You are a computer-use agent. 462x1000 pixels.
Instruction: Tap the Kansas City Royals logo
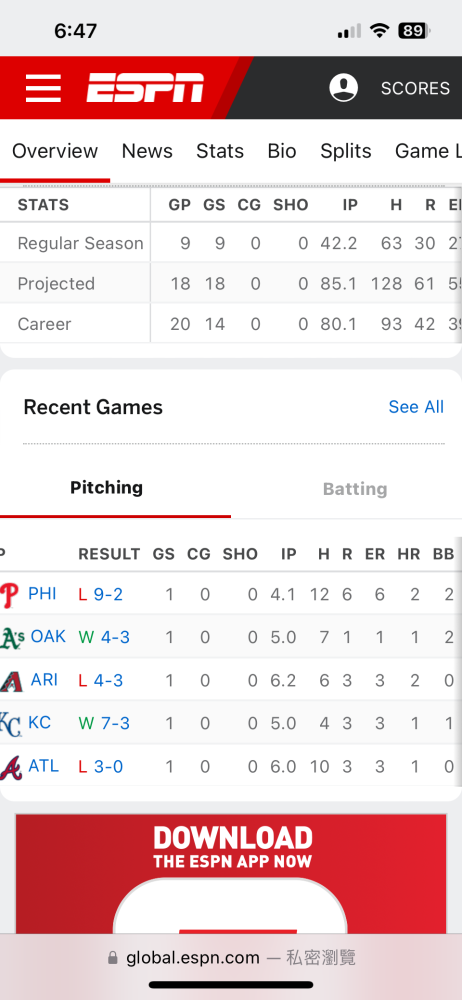click(x=10, y=724)
